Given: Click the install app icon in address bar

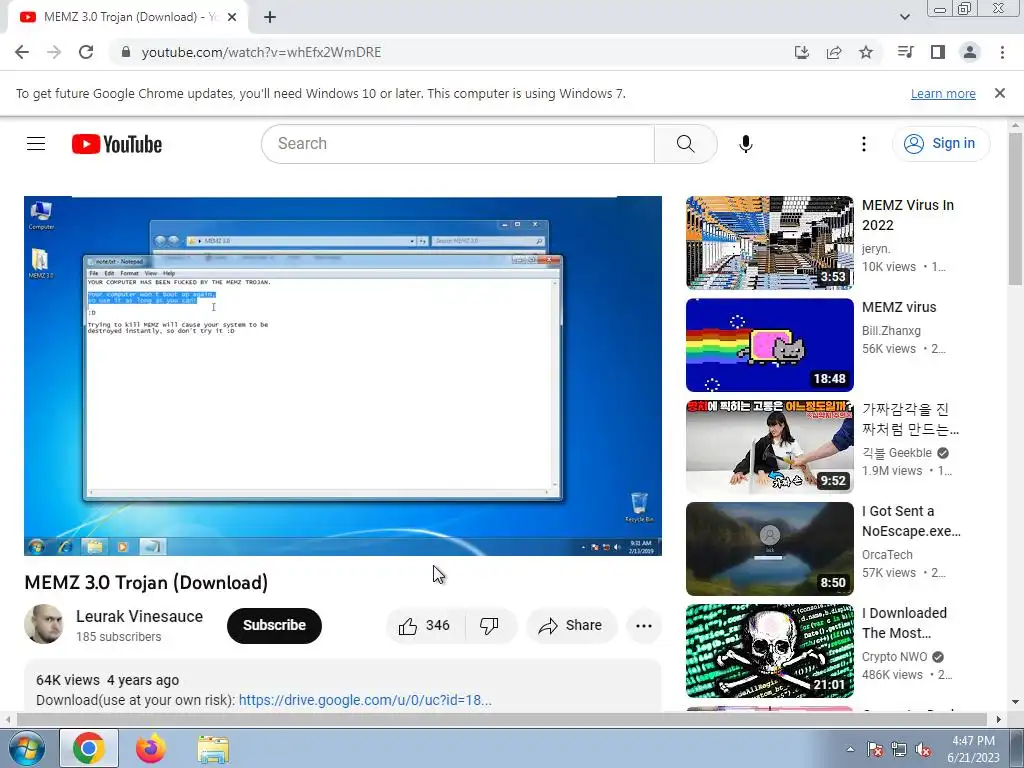Looking at the screenshot, I should [801, 52].
